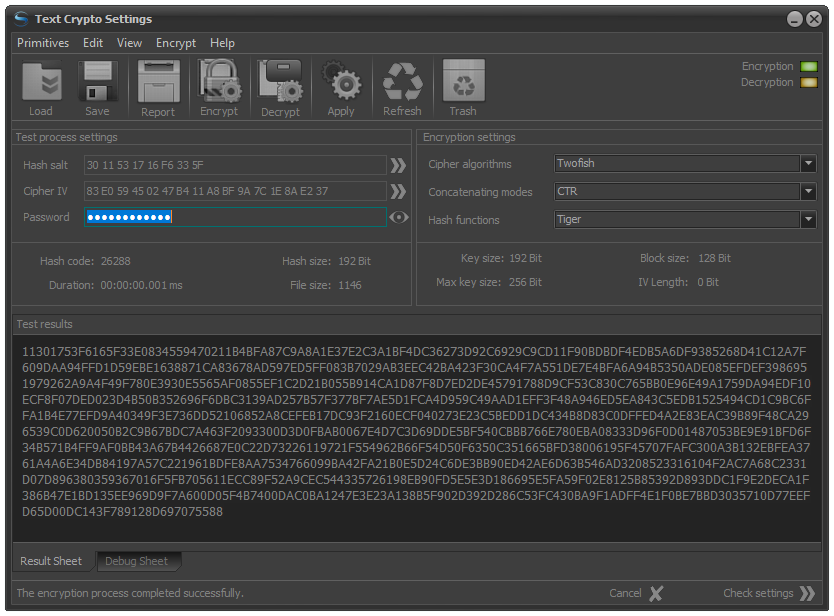Click the green Encryption indicator swatch
834x616 pixels.
[809, 66]
